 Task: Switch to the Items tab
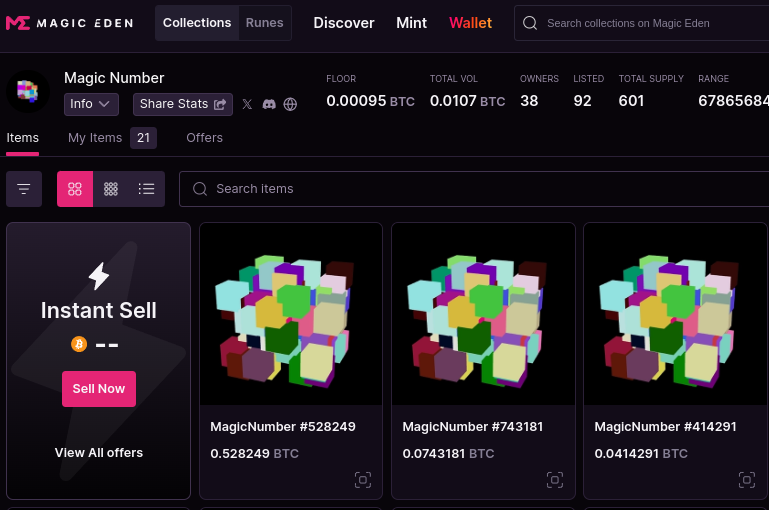[23, 138]
